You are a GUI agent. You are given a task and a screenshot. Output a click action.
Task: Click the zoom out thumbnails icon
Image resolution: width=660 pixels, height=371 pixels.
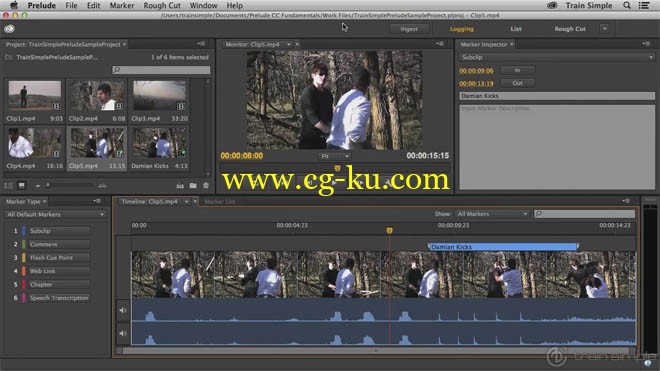(x=37, y=185)
